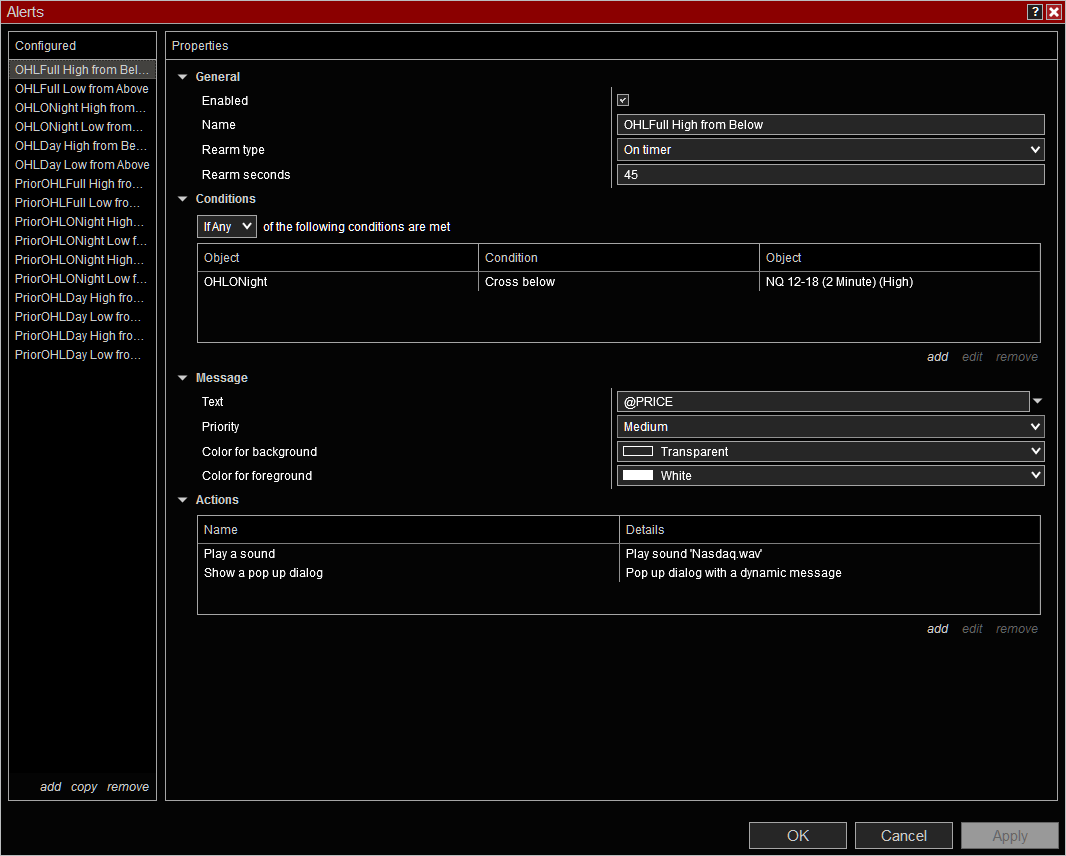Screen dimensions: 1066x856
Task: Collapse the Message section
Action: click(183, 378)
